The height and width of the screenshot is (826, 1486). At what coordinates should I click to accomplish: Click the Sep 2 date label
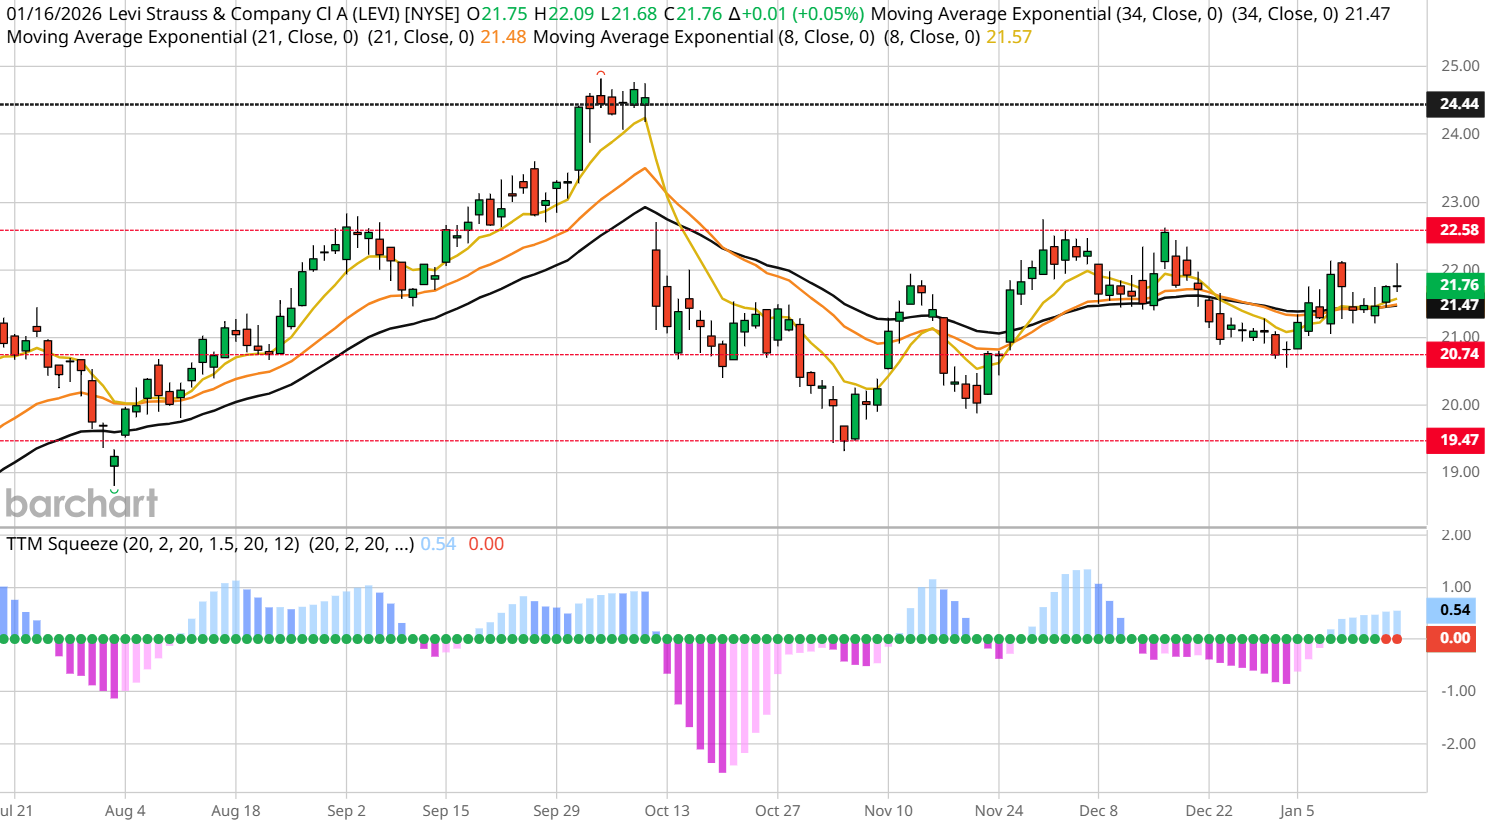346,811
